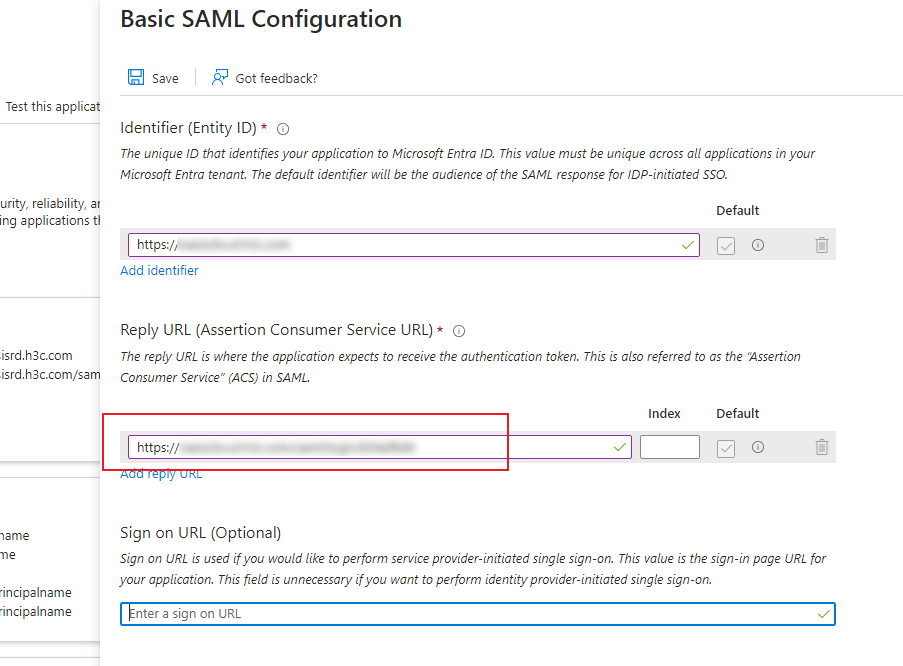This screenshot has height=666, width=903.
Task: Click Test this application text in background pane
Action: click(52, 107)
